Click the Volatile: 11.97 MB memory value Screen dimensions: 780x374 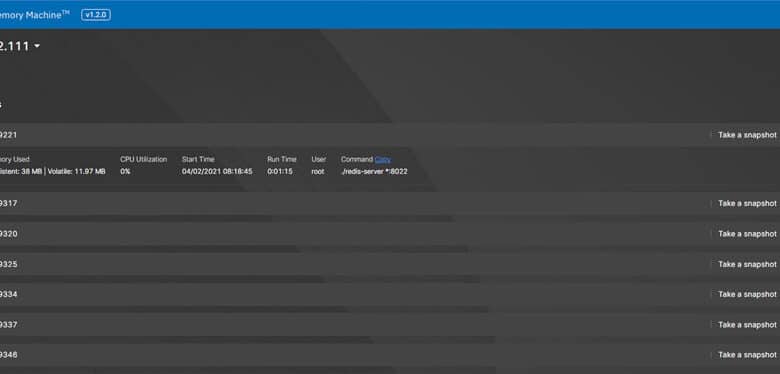tap(77, 172)
